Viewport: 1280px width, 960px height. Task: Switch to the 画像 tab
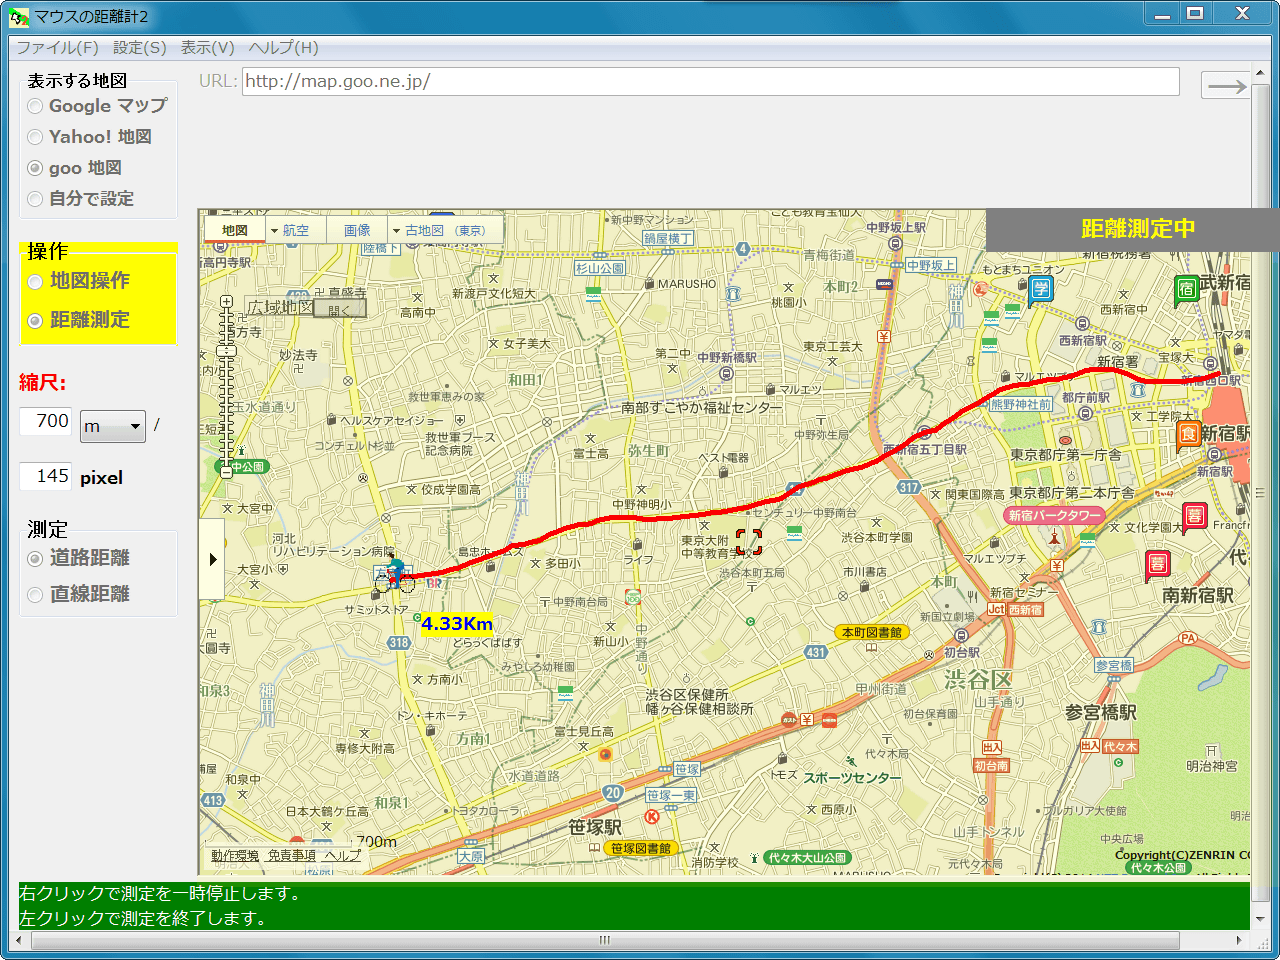[358, 230]
